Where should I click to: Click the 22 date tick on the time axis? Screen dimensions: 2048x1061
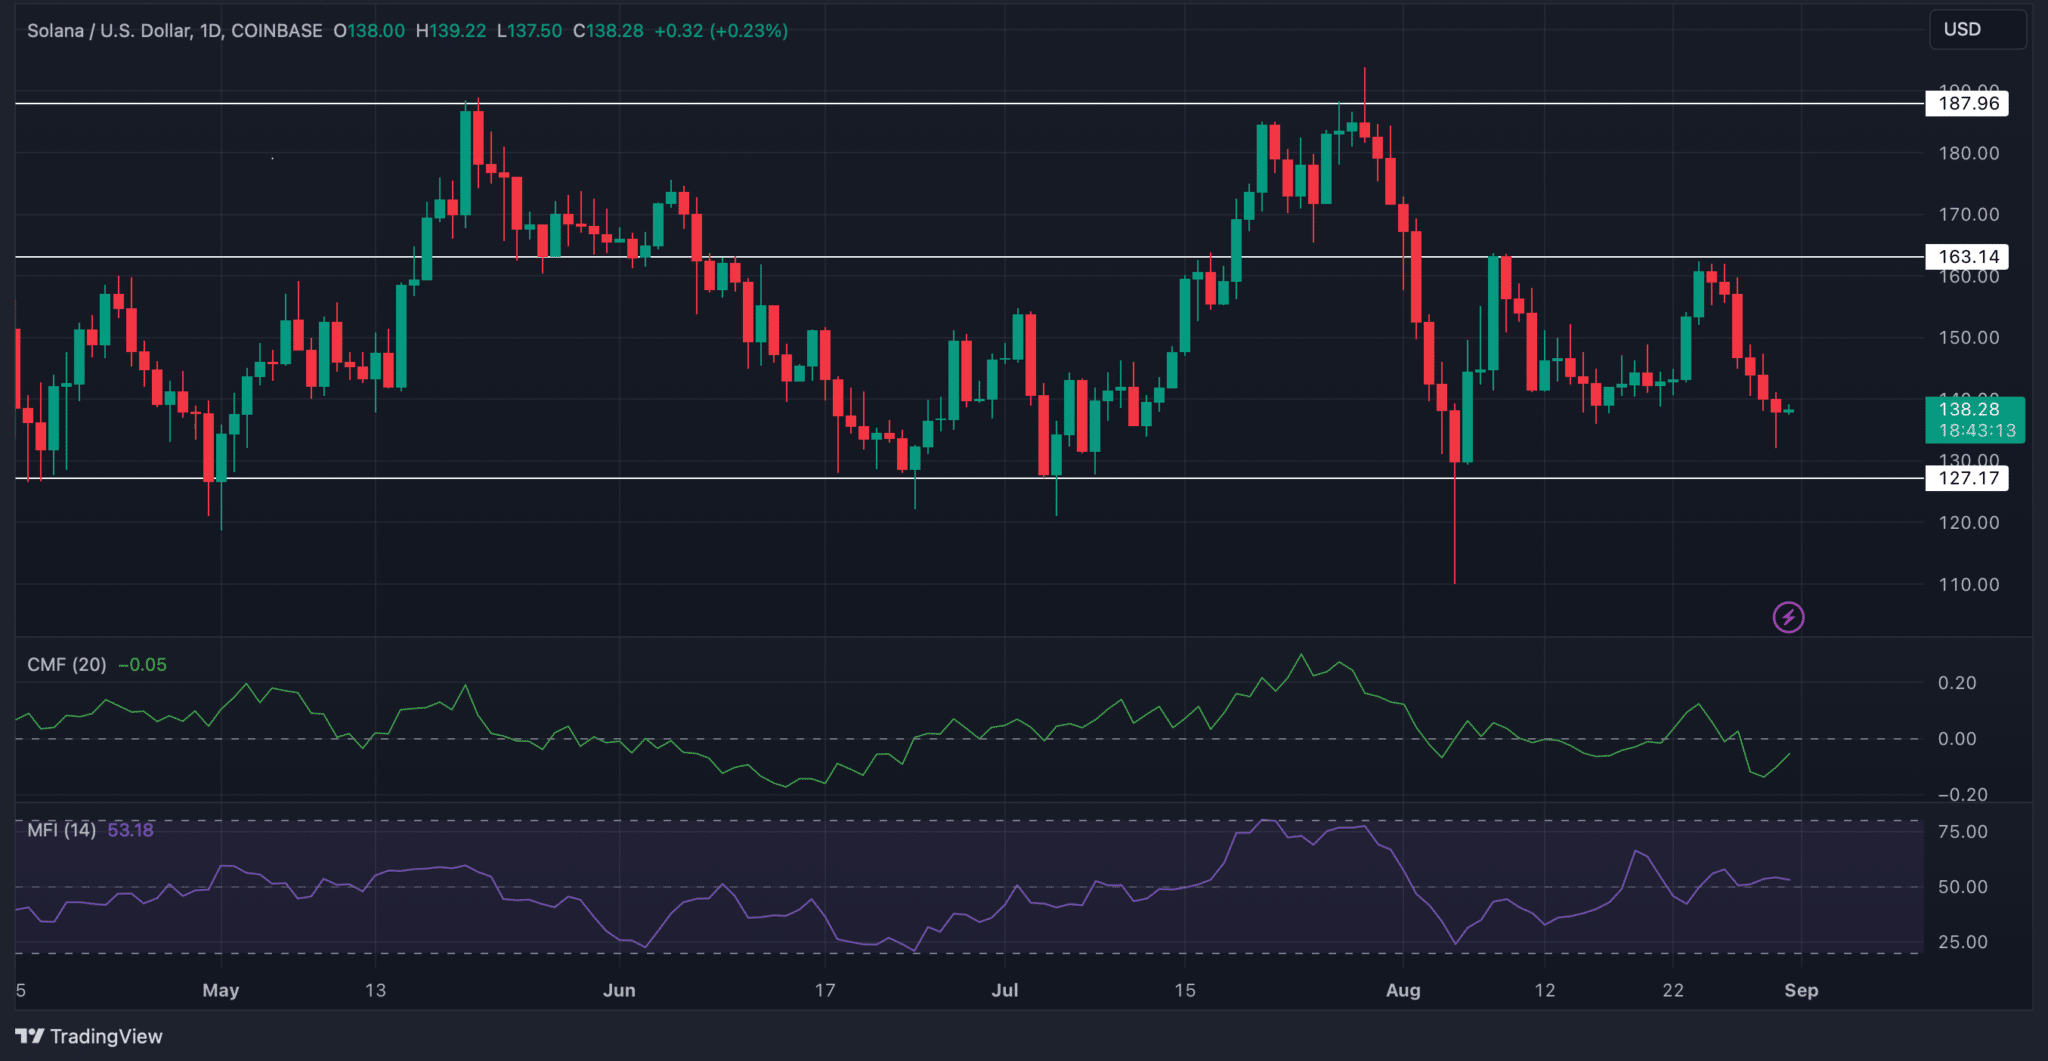pyautogui.click(x=1673, y=990)
